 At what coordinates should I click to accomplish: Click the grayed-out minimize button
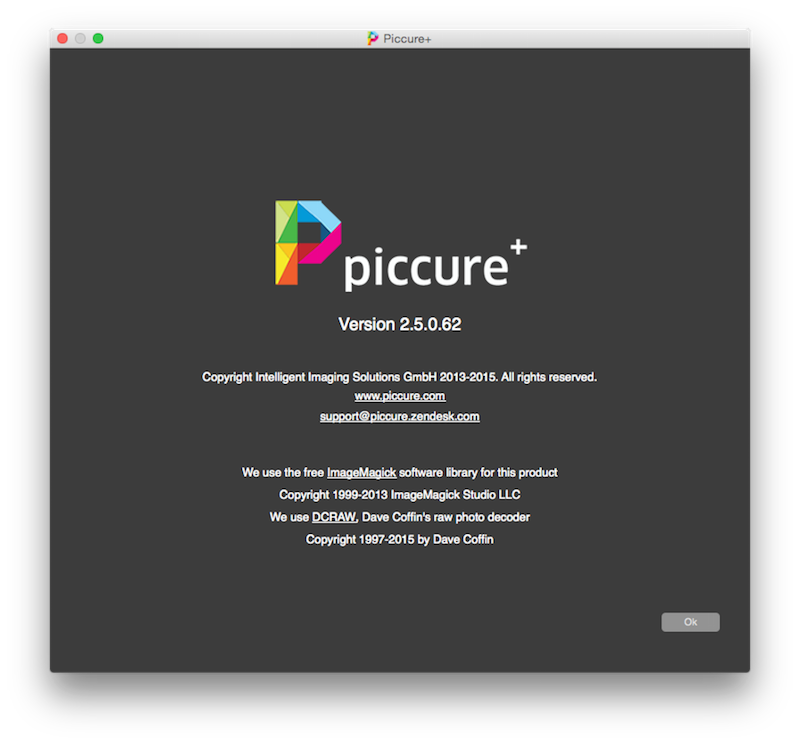click(80, 38)
